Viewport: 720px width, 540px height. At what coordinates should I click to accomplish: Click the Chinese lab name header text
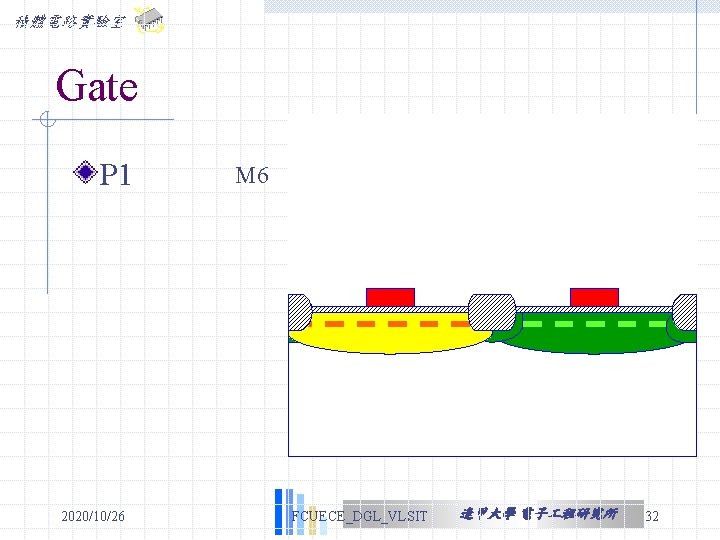point(70,21)
